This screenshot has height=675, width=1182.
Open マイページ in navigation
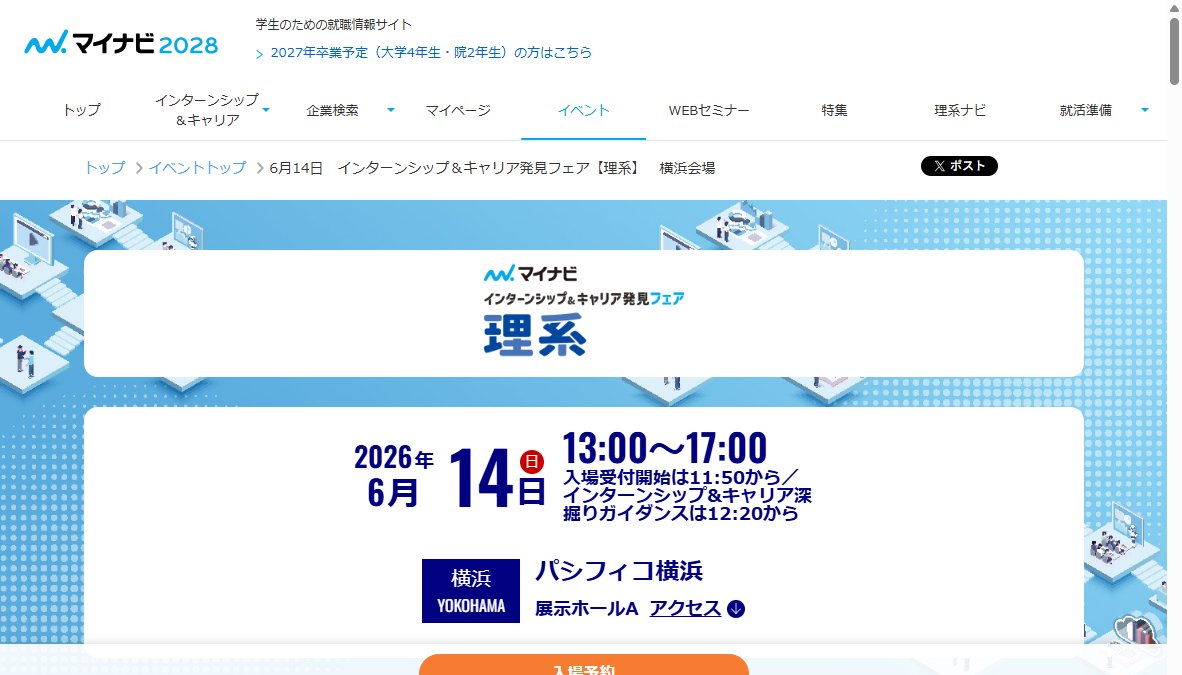[x=458, y=110]
